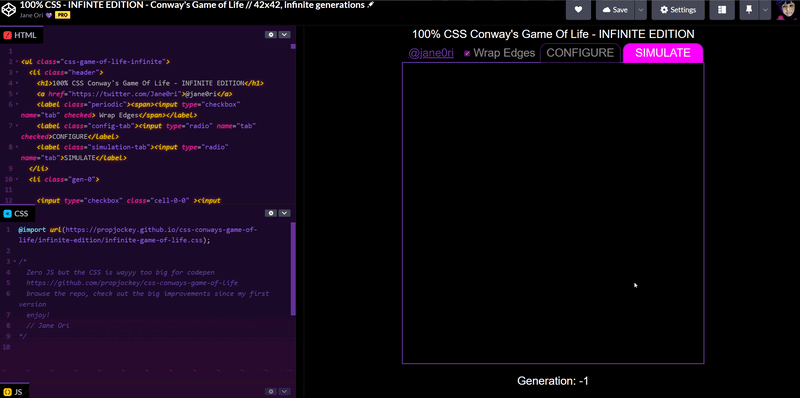Click the Save button with cloud icon
This screenshot has height=398, width=800.
(x=615, y=10)
